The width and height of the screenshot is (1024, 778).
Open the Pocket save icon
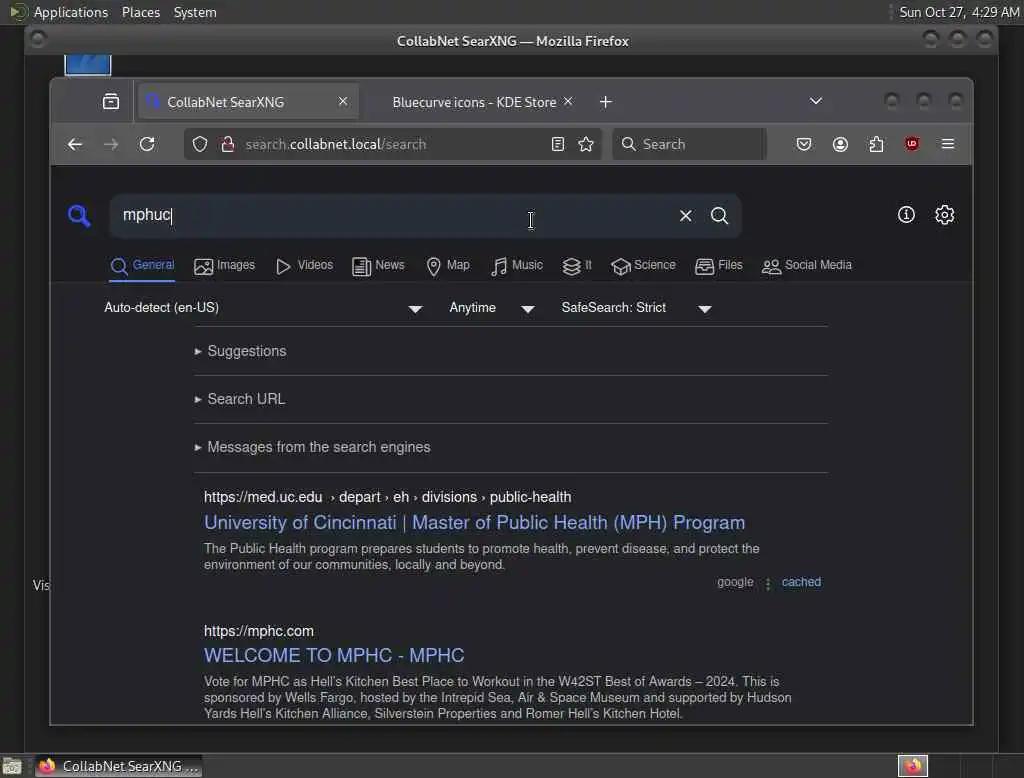point(804,144)
